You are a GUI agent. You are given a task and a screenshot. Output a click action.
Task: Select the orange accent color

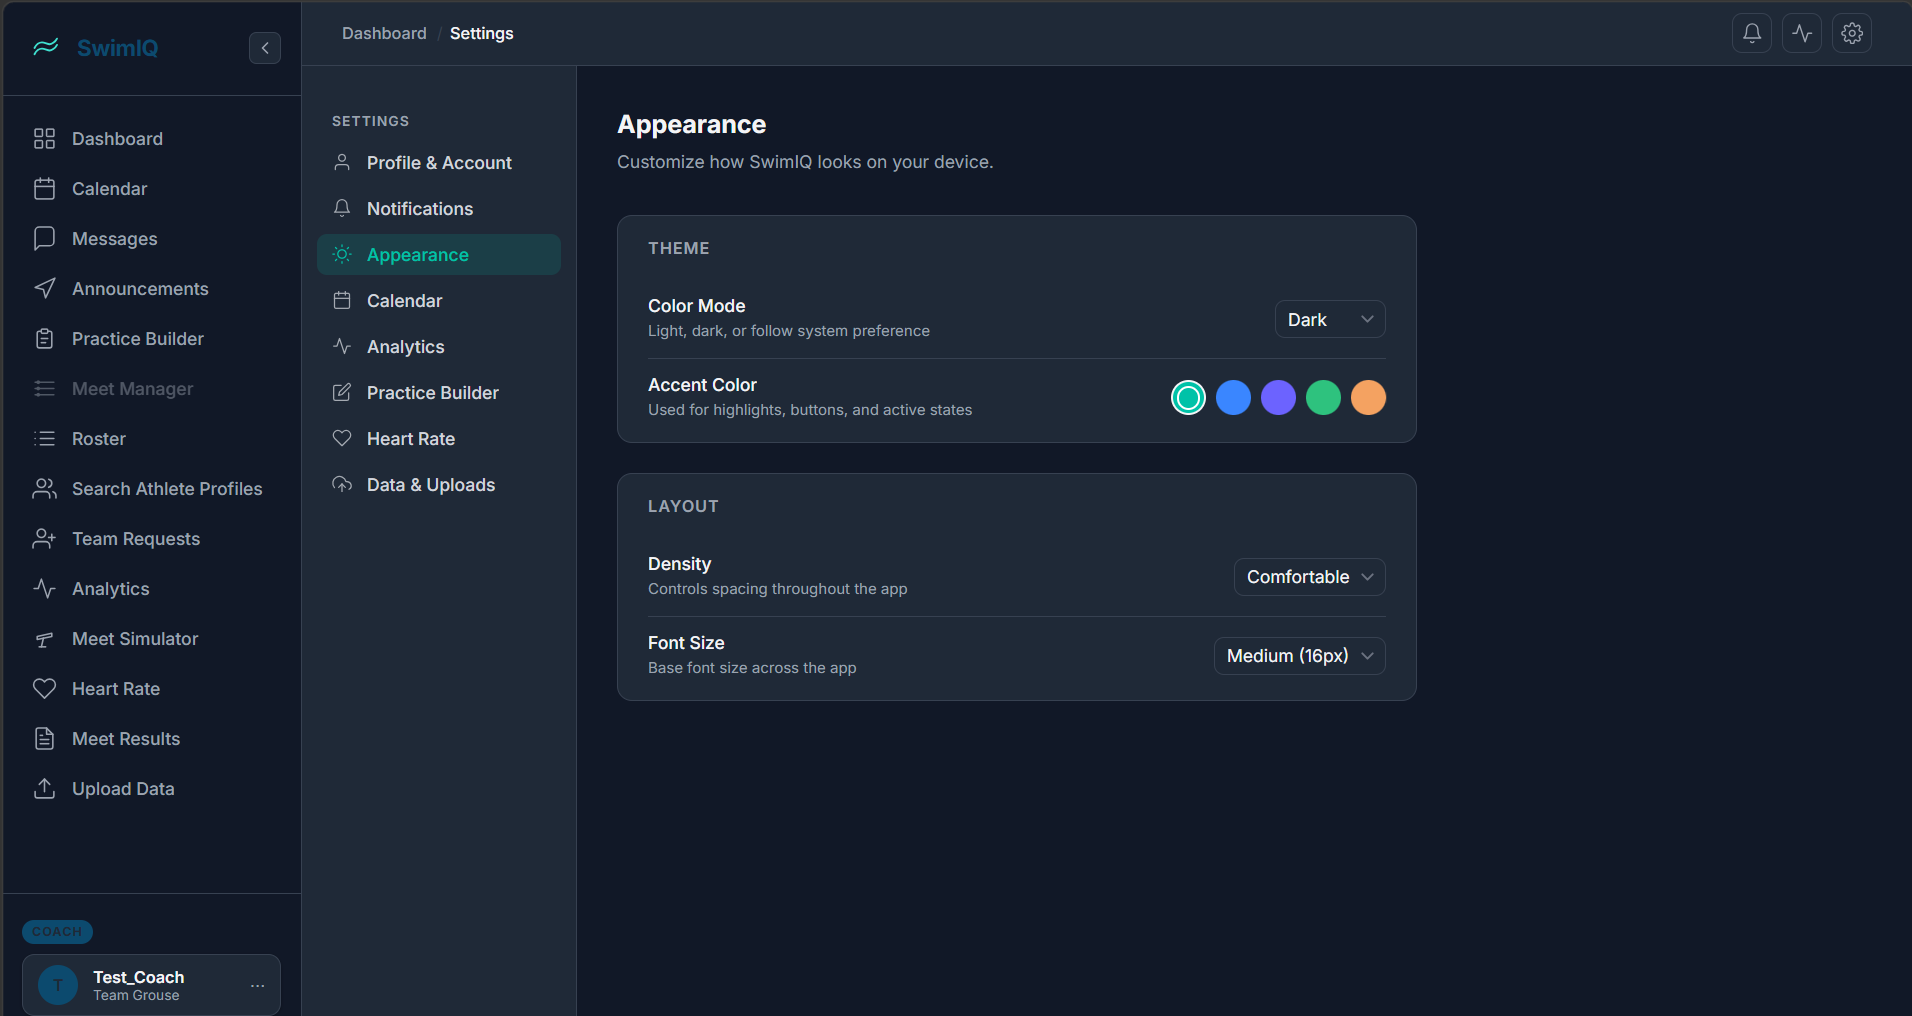(1368, 397)
